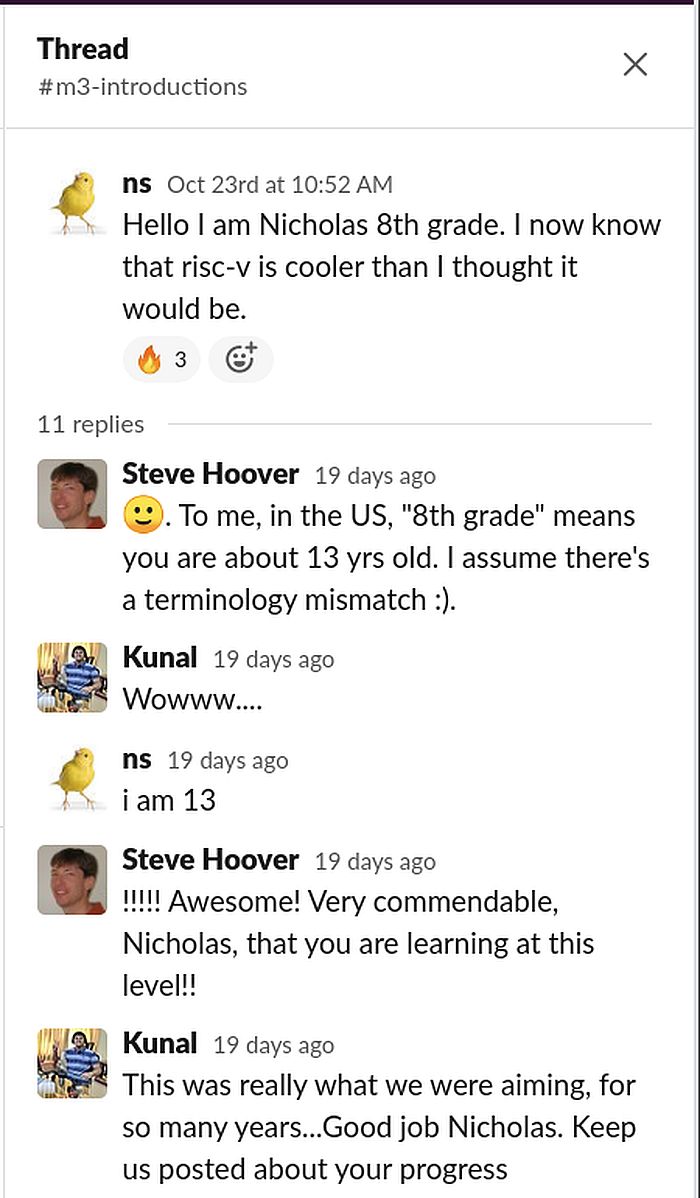Click Steve Hoover's avatar on "Awesome" reply
This screenshot has height=1198, width=700.
click(x=72, y=879)
